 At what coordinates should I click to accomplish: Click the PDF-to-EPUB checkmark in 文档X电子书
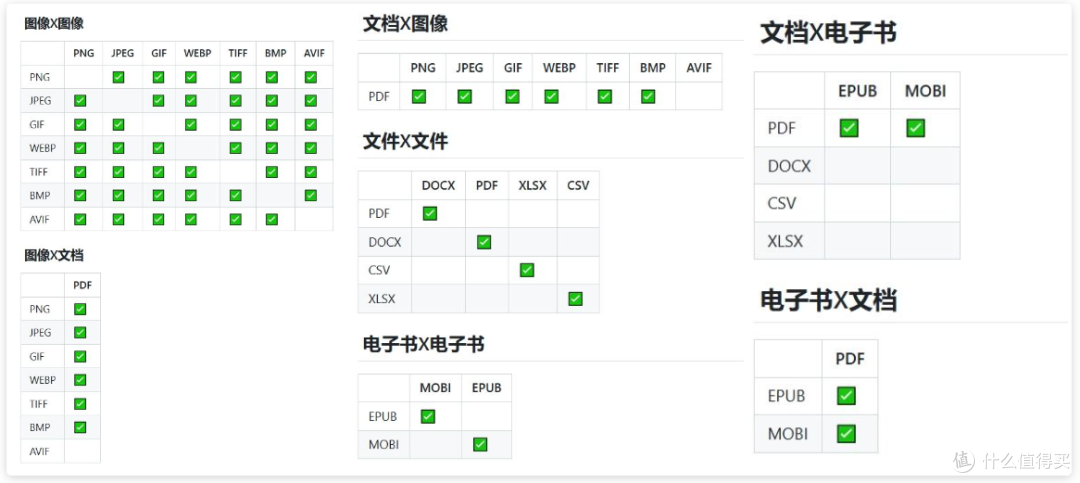click(x=849, y=128)
